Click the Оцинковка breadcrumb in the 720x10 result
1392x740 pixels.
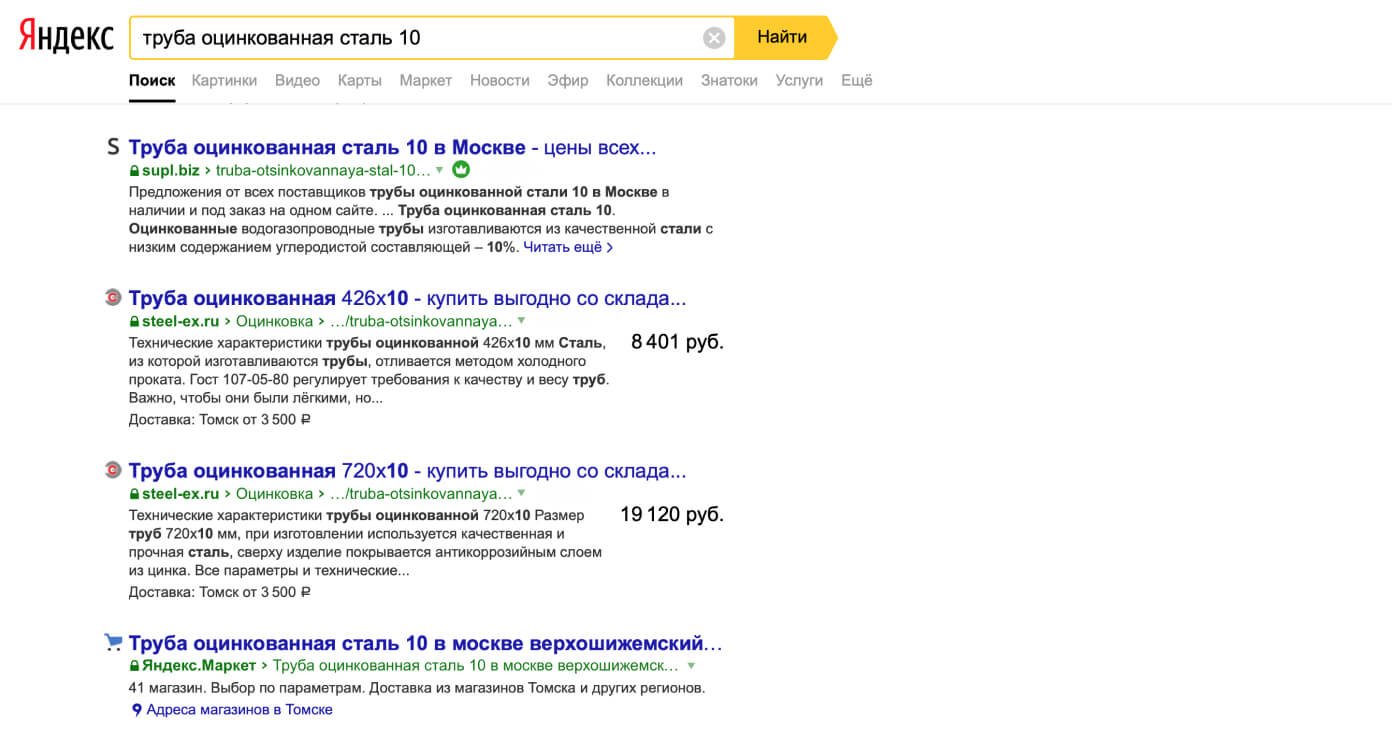(274, 493)
